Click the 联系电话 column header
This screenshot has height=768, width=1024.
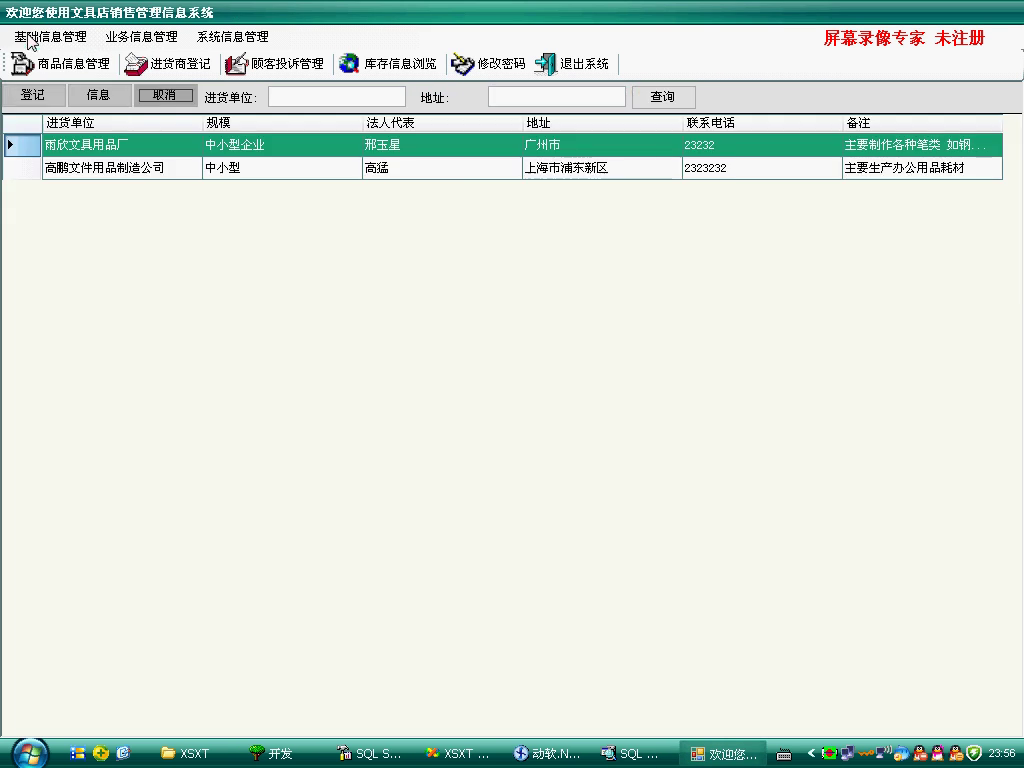pyautogui.click(x=762, y=123)
